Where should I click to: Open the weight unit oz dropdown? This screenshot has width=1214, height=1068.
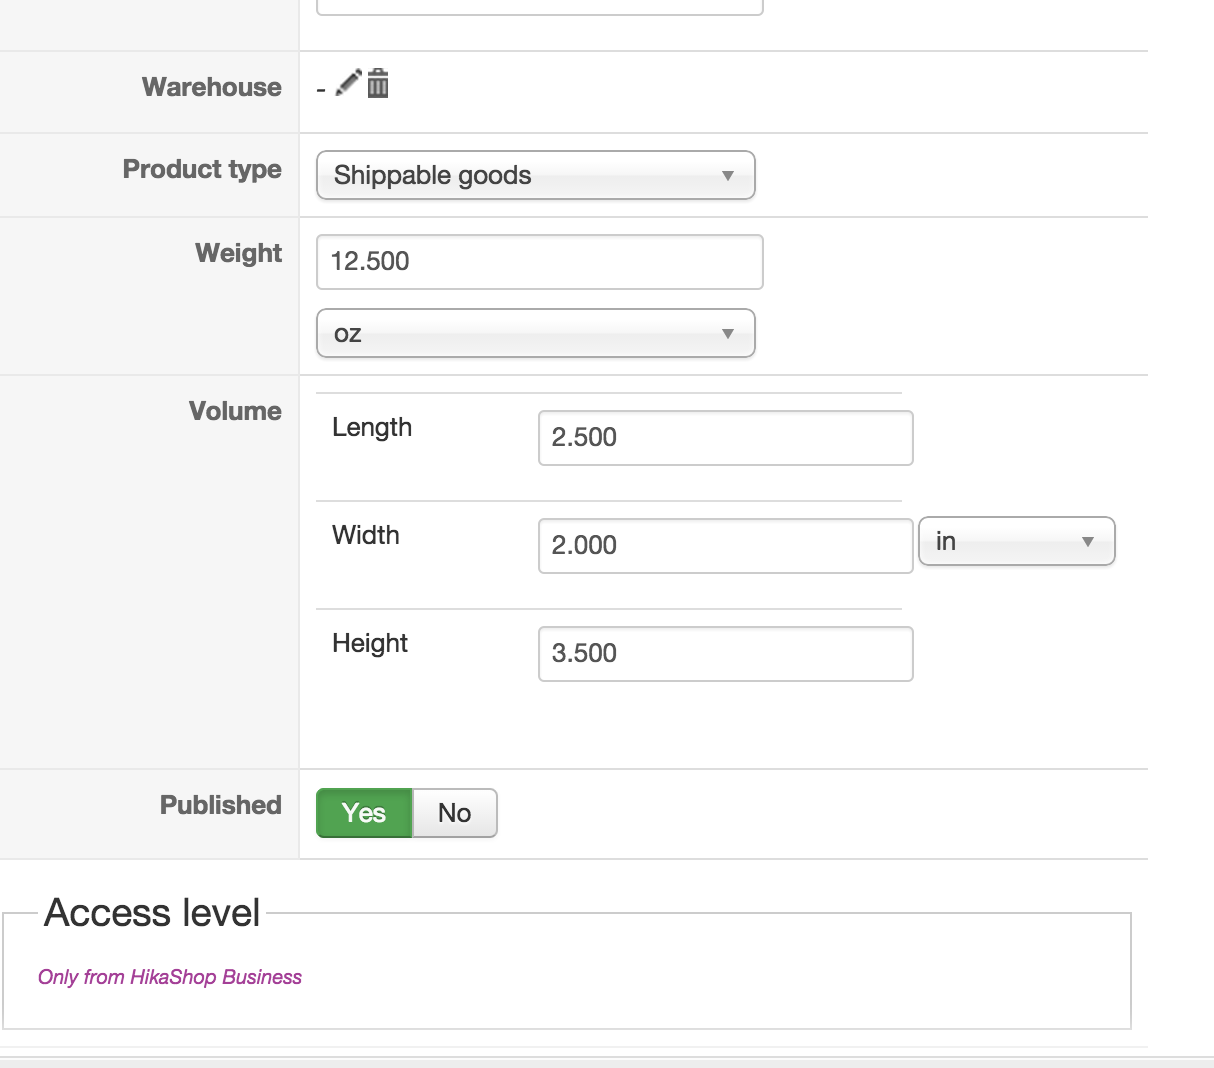click(x=535, y=333)
